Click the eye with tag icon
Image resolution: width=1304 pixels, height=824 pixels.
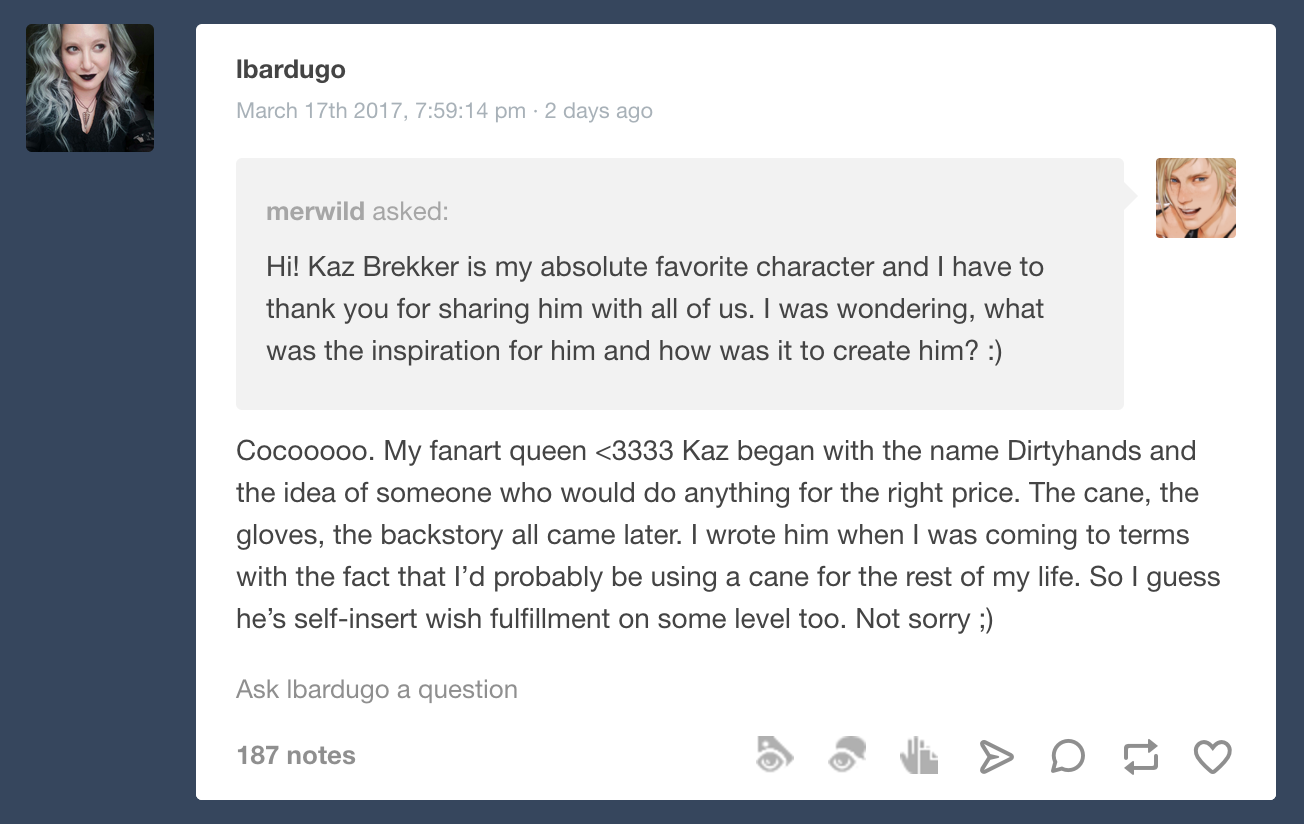tap(774, 754)
